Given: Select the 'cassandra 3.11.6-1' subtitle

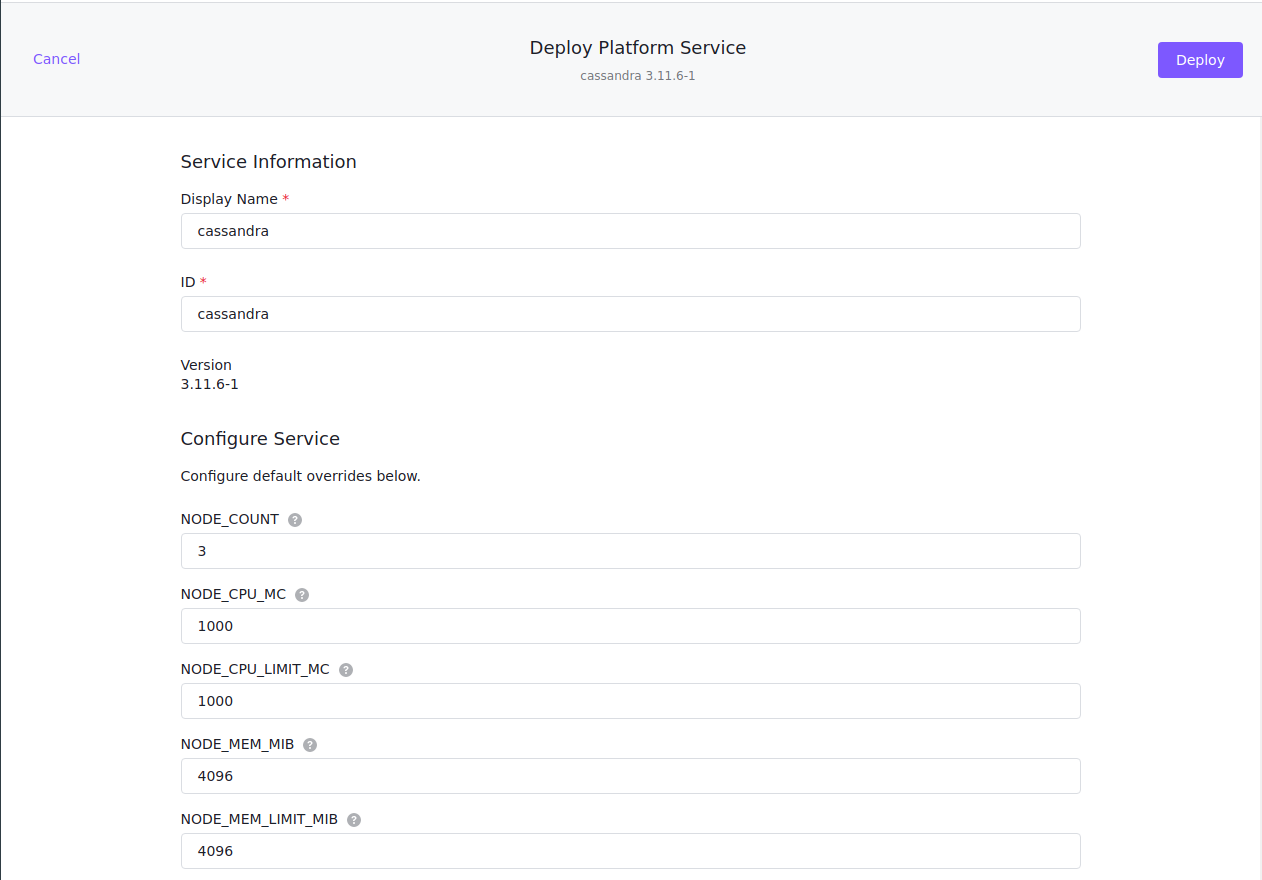Looking at the screenshot, I should (638, 76).
